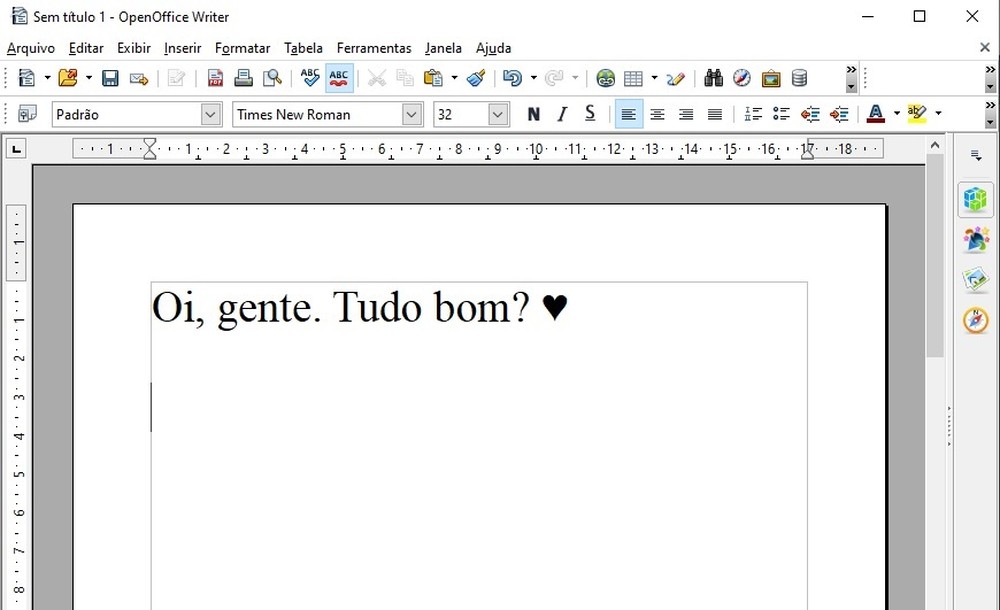Screen dimensions: 1000x610
Task: Open the Find and Replace dialog
Action: click(x=713, y=77)
